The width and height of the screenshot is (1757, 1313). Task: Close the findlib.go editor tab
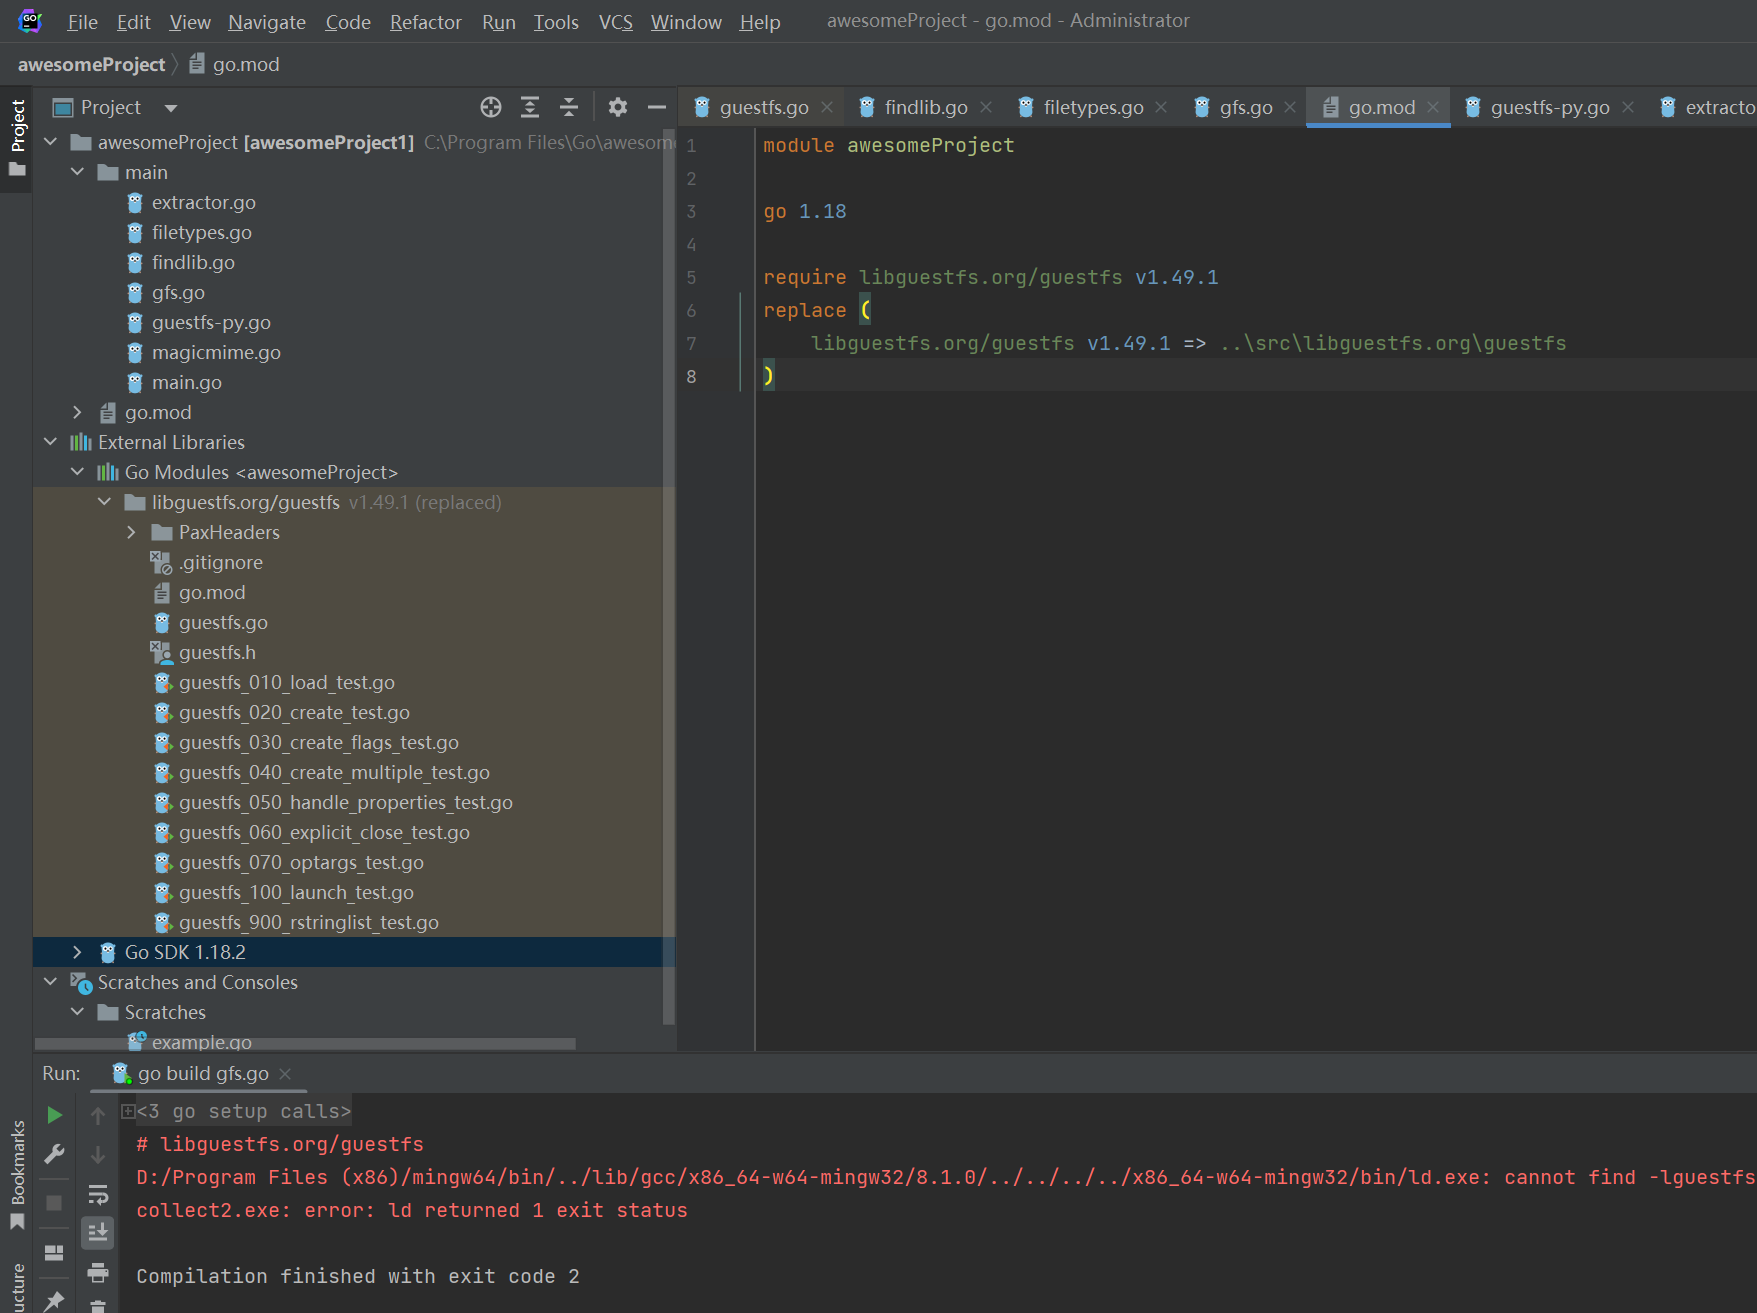point(986,107)
